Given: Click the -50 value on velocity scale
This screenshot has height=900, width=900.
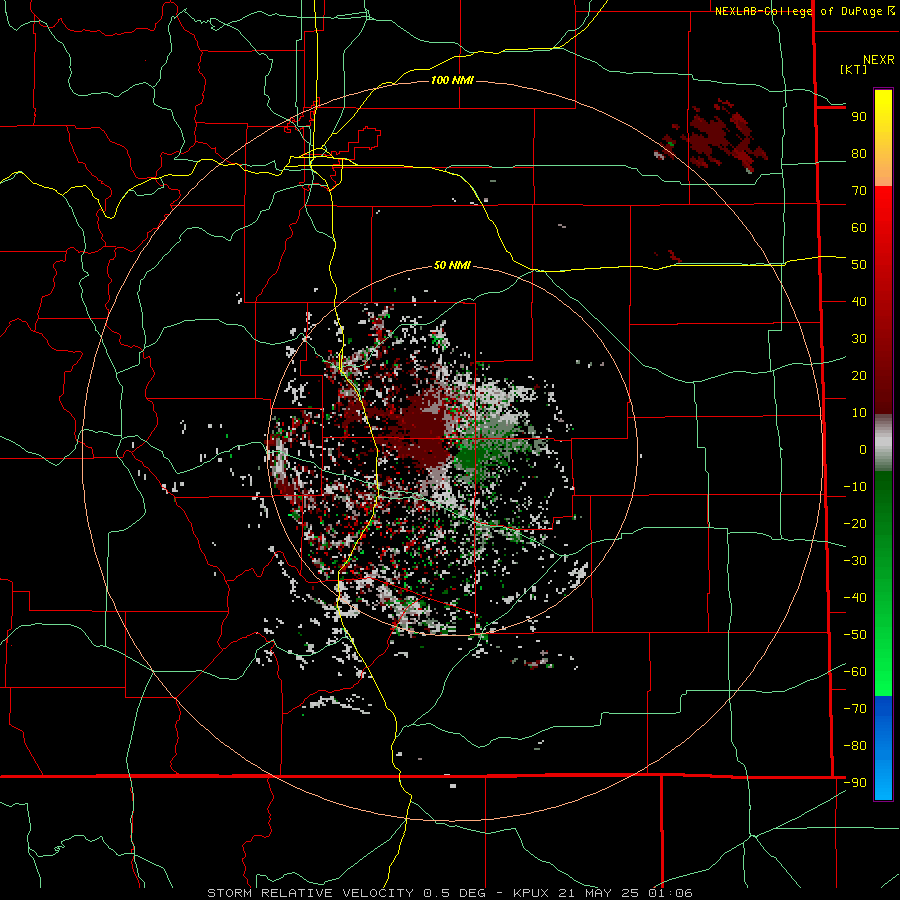Looking at the screenshot, I should 855,635.
